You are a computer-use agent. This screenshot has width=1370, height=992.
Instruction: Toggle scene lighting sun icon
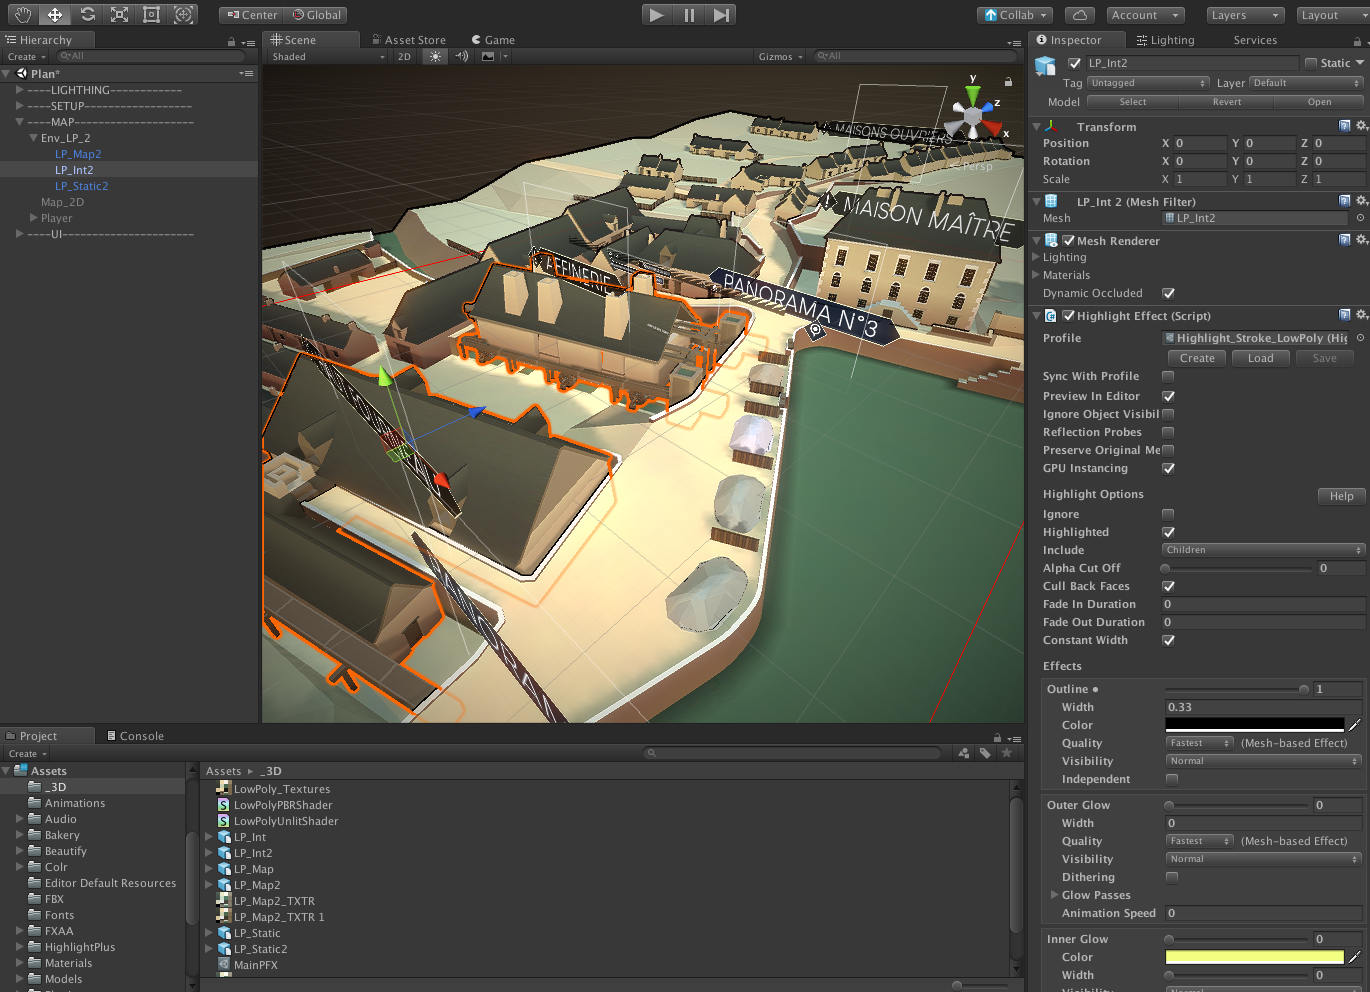coord(434,57)
